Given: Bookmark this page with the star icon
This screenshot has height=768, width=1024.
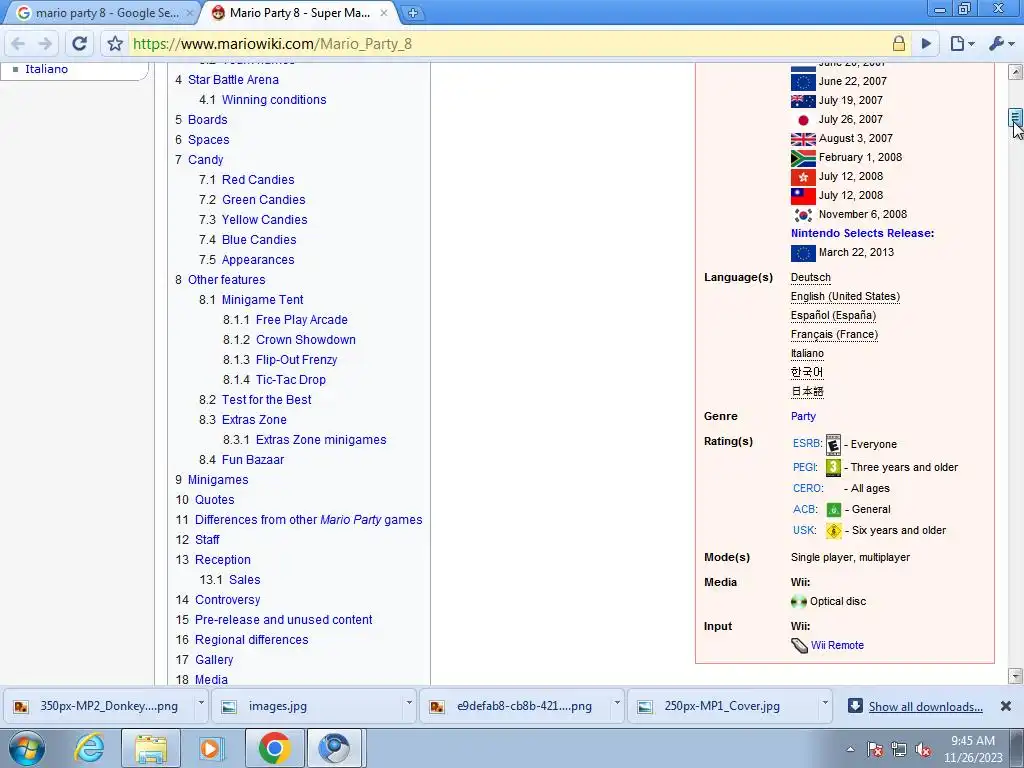Looking at the screenshot, I should (x=115, y=44).
